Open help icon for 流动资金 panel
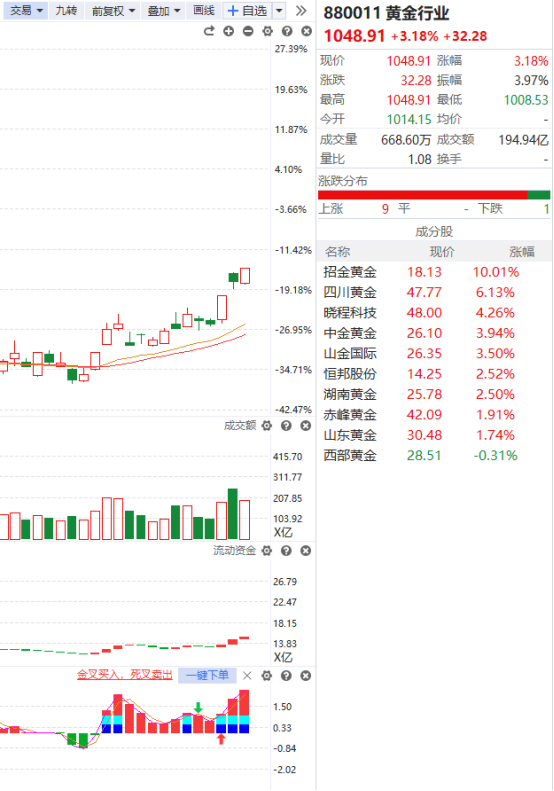The height and width of the screenshot is (791, 554). click(286, 550)
